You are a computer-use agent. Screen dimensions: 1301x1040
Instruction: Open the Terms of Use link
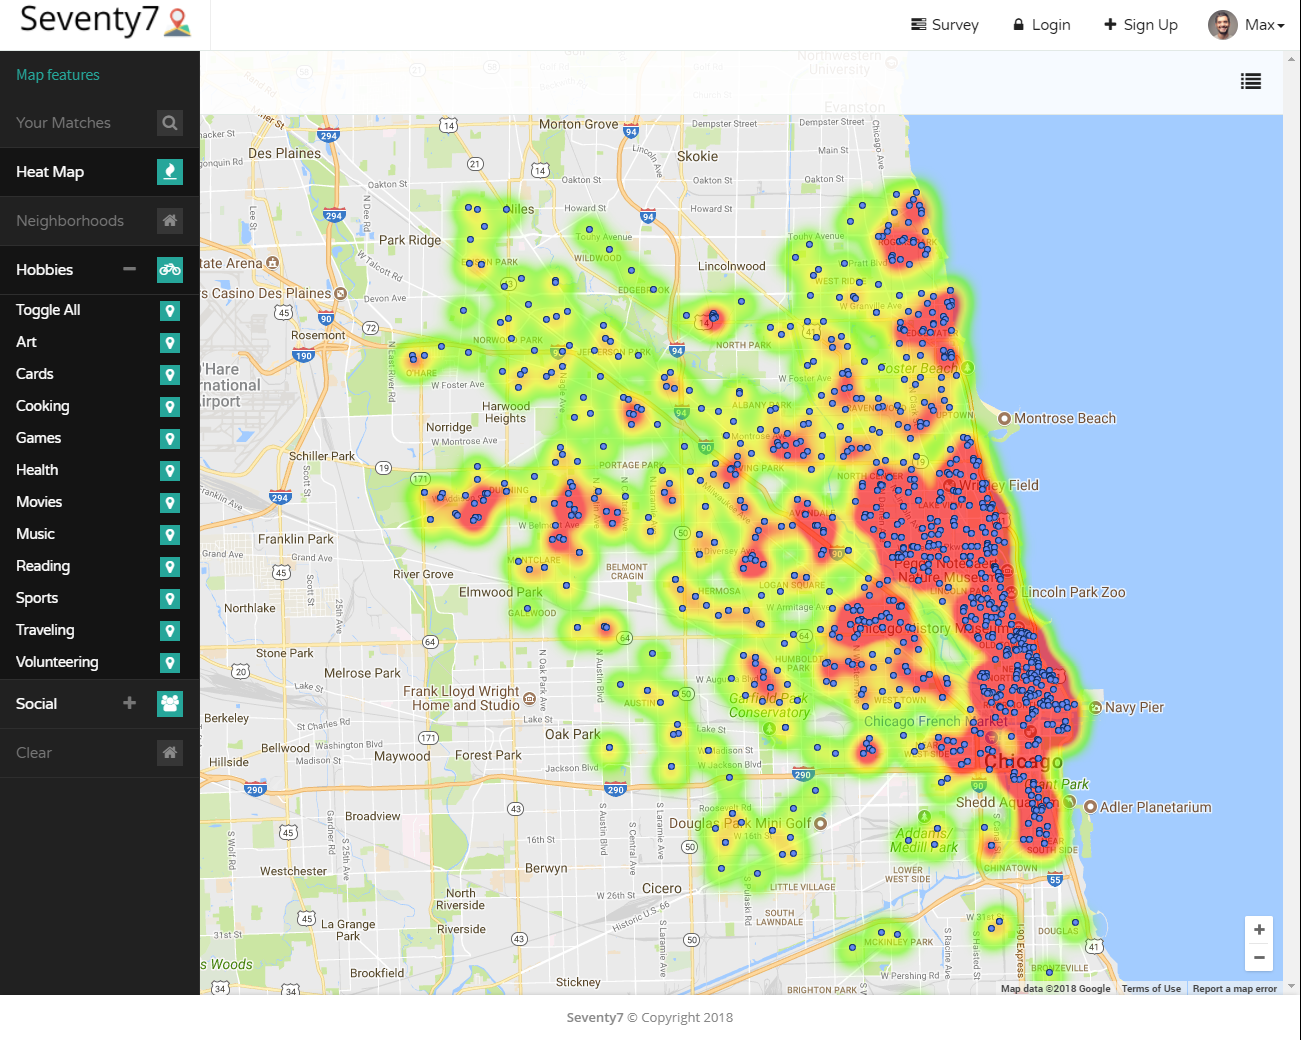1151,989
